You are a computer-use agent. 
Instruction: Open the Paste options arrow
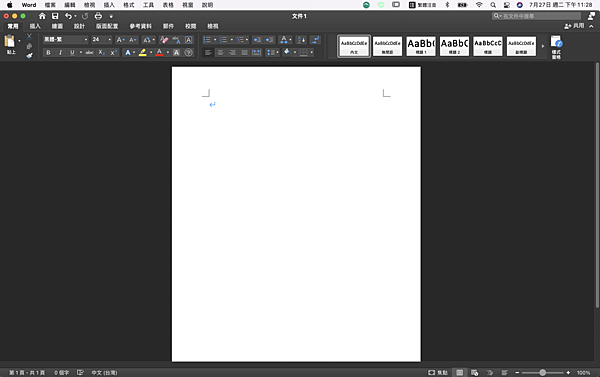click(19, 41)
